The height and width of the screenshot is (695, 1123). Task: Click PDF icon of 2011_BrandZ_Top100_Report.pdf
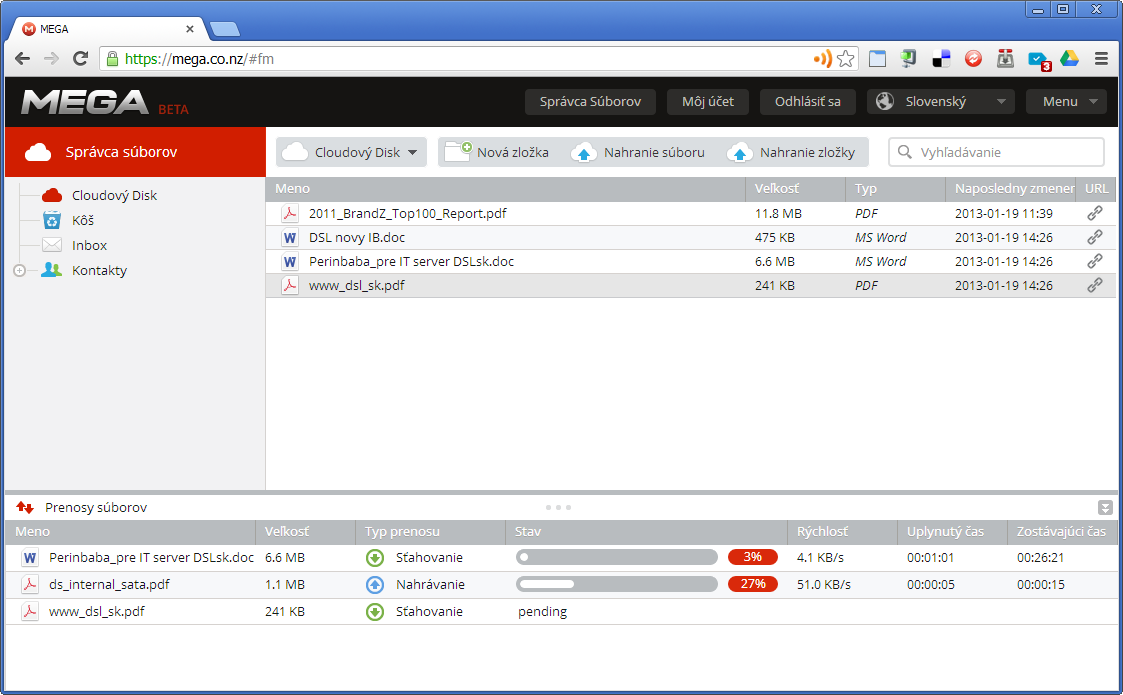[290, 213]
